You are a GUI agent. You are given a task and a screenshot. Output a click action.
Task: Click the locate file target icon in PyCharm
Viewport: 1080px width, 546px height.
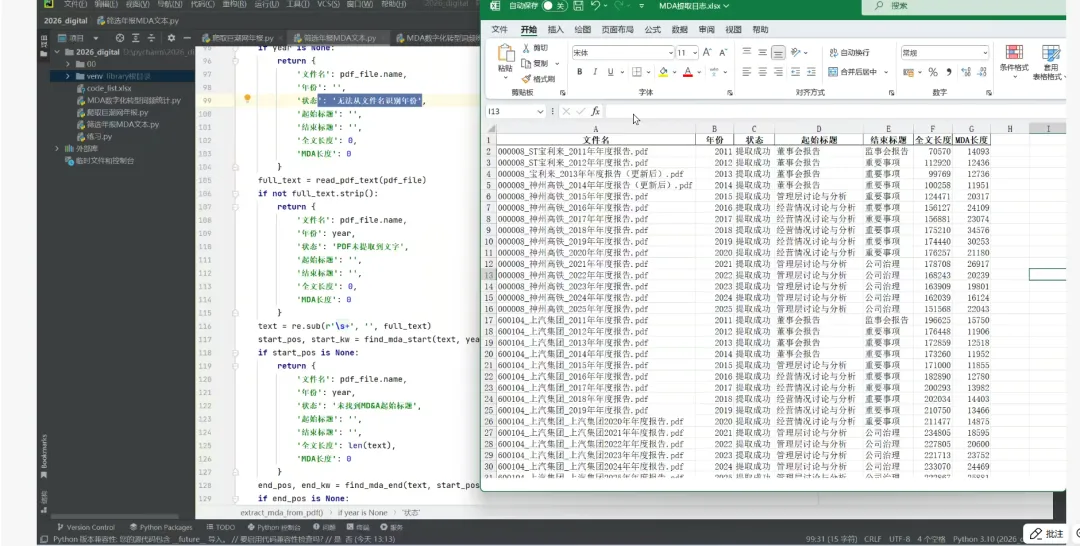[120, 38]
